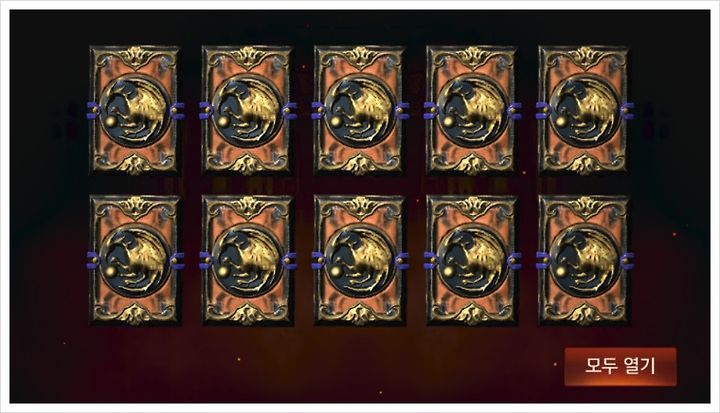Viewport: 720px width, 413px height.
Task: Select the fourth card in the top row
Action: point(472,110)
